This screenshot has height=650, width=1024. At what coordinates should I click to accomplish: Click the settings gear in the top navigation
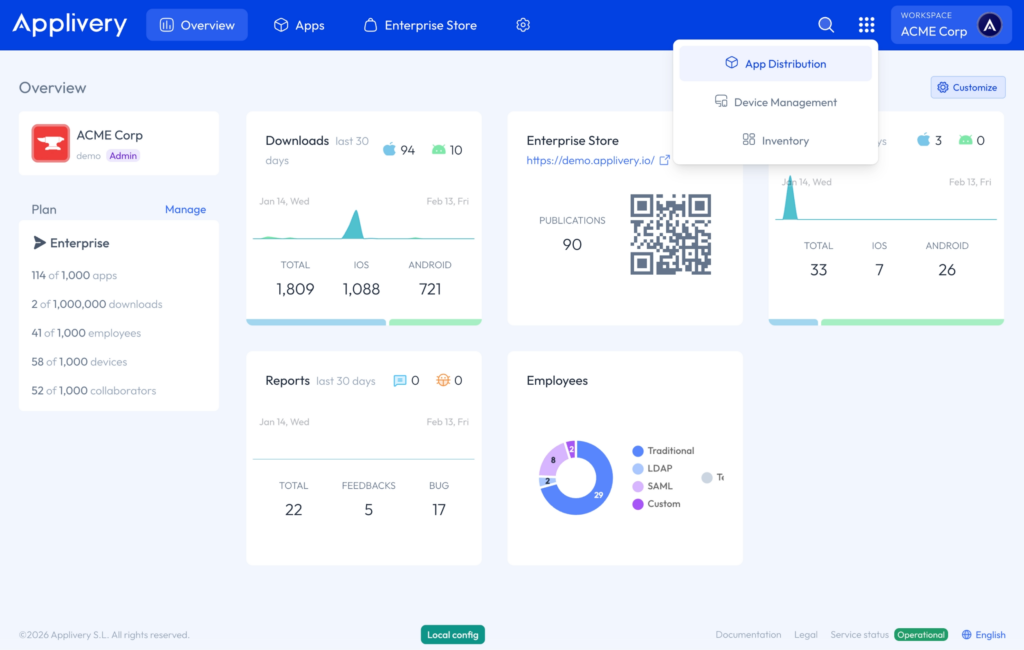click(x=522, y=24)
